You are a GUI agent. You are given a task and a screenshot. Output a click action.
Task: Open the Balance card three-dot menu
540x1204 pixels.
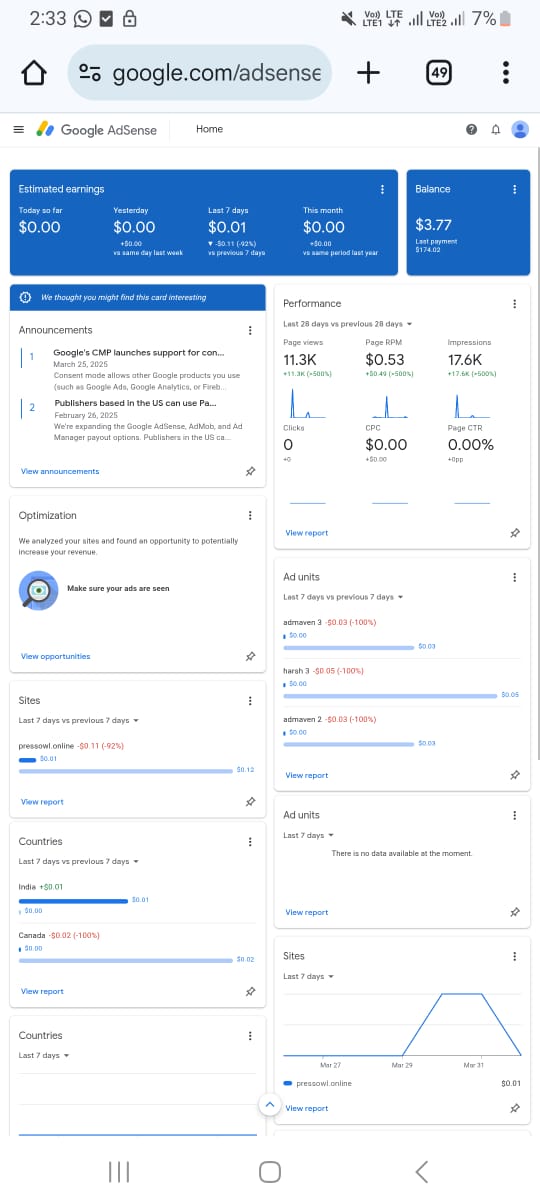point(514,189)
